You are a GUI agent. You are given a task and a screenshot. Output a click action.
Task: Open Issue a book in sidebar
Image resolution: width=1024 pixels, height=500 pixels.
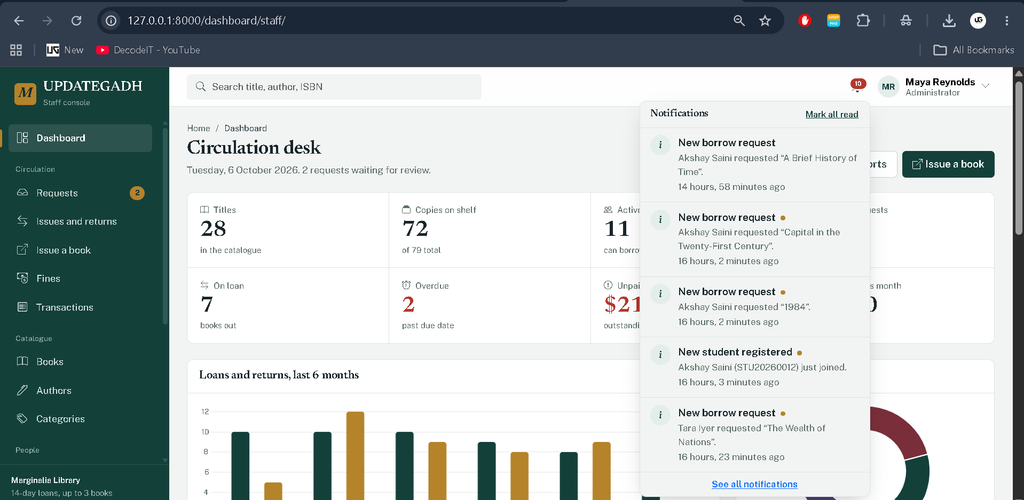[80, 250]
